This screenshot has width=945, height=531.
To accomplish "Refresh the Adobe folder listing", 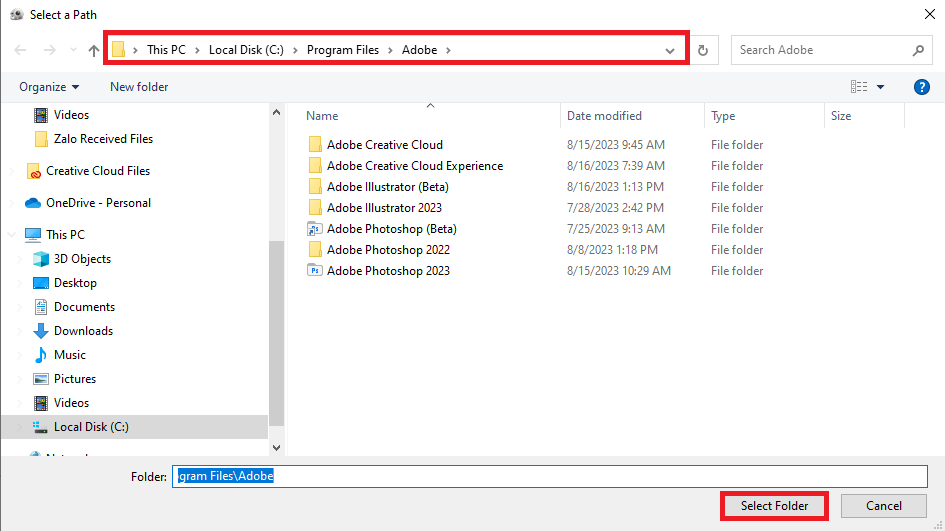I will click(703, 51).
